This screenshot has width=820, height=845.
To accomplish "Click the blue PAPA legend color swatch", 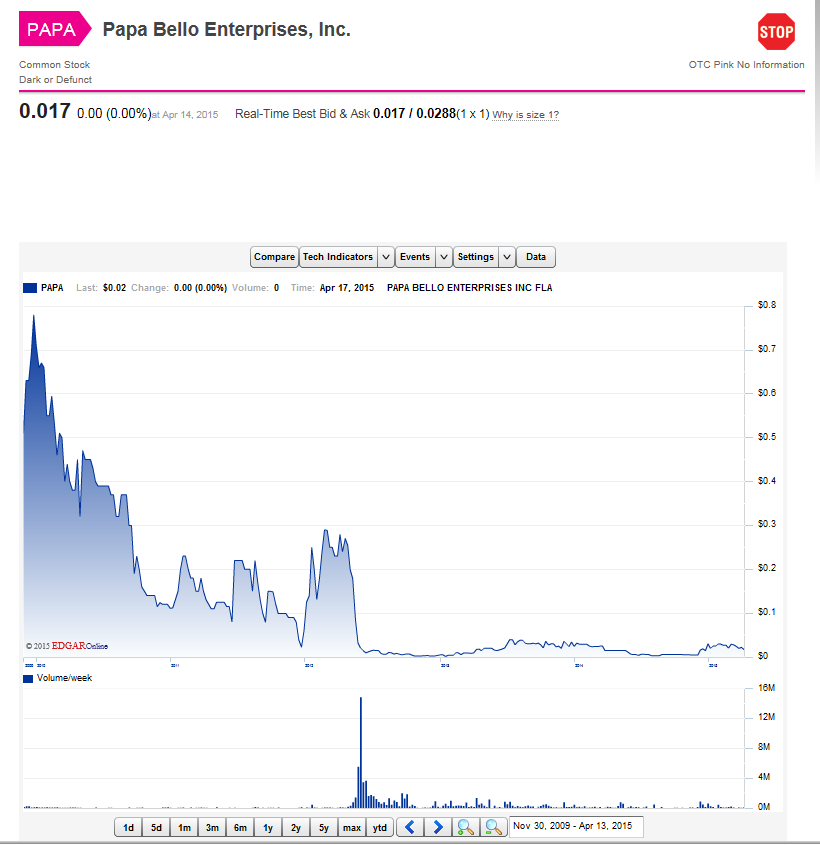I will (29, 288).
